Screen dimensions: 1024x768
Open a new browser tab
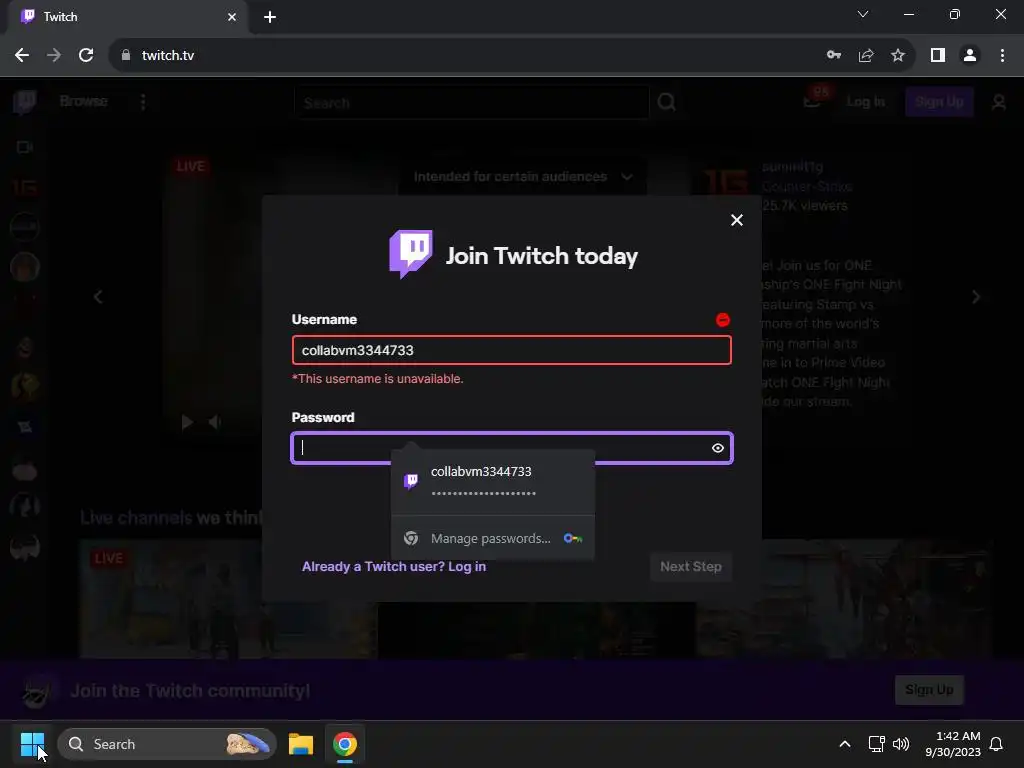tap(270, 17)
